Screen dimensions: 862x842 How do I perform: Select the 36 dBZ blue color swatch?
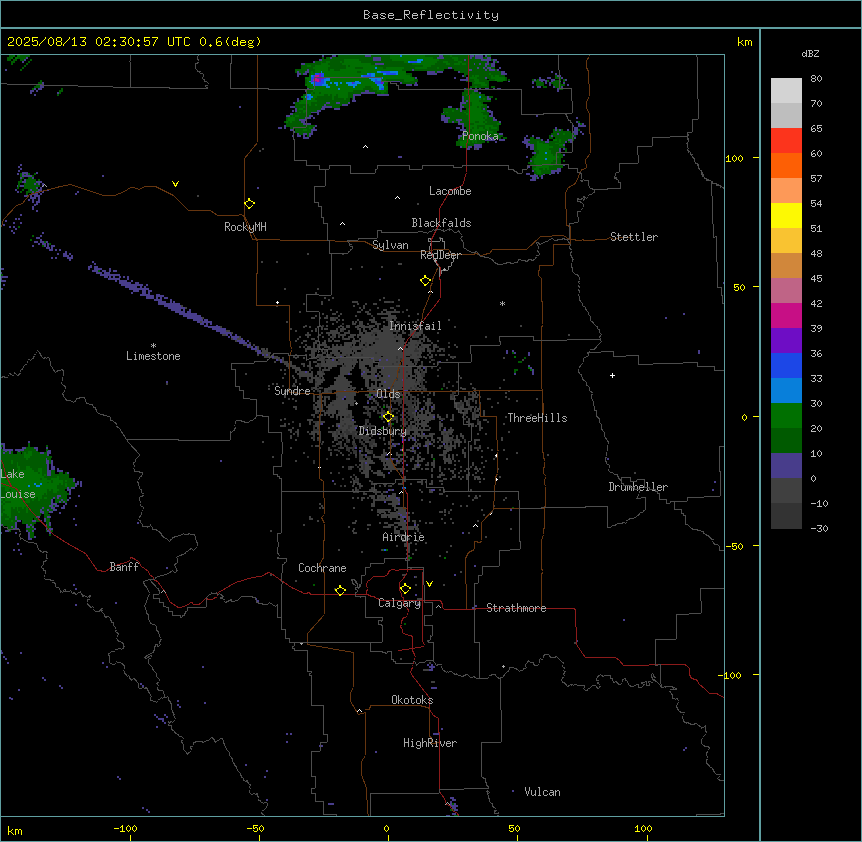(786, 365)
